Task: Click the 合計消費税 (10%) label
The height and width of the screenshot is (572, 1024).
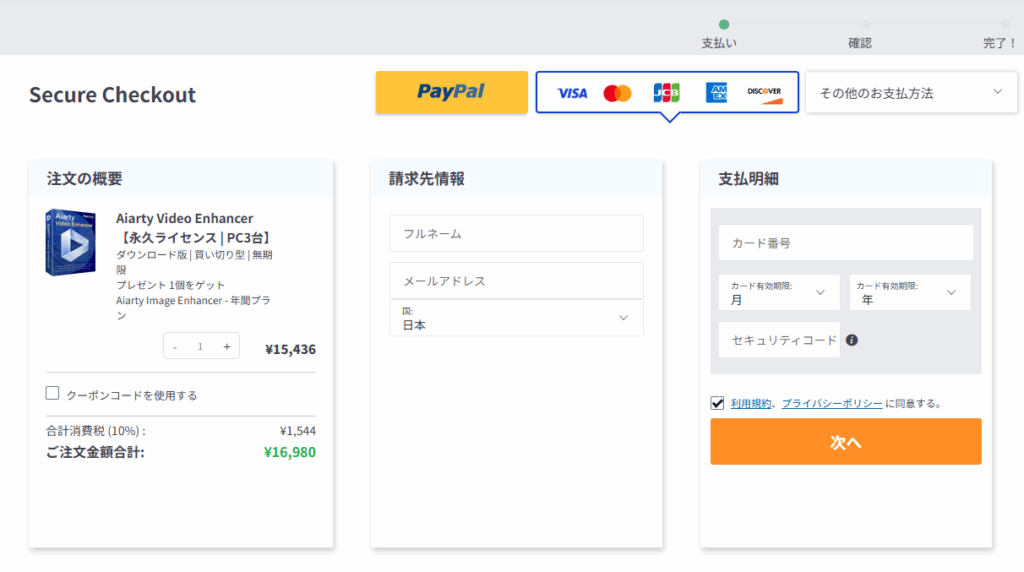Action: coord(96,431)
